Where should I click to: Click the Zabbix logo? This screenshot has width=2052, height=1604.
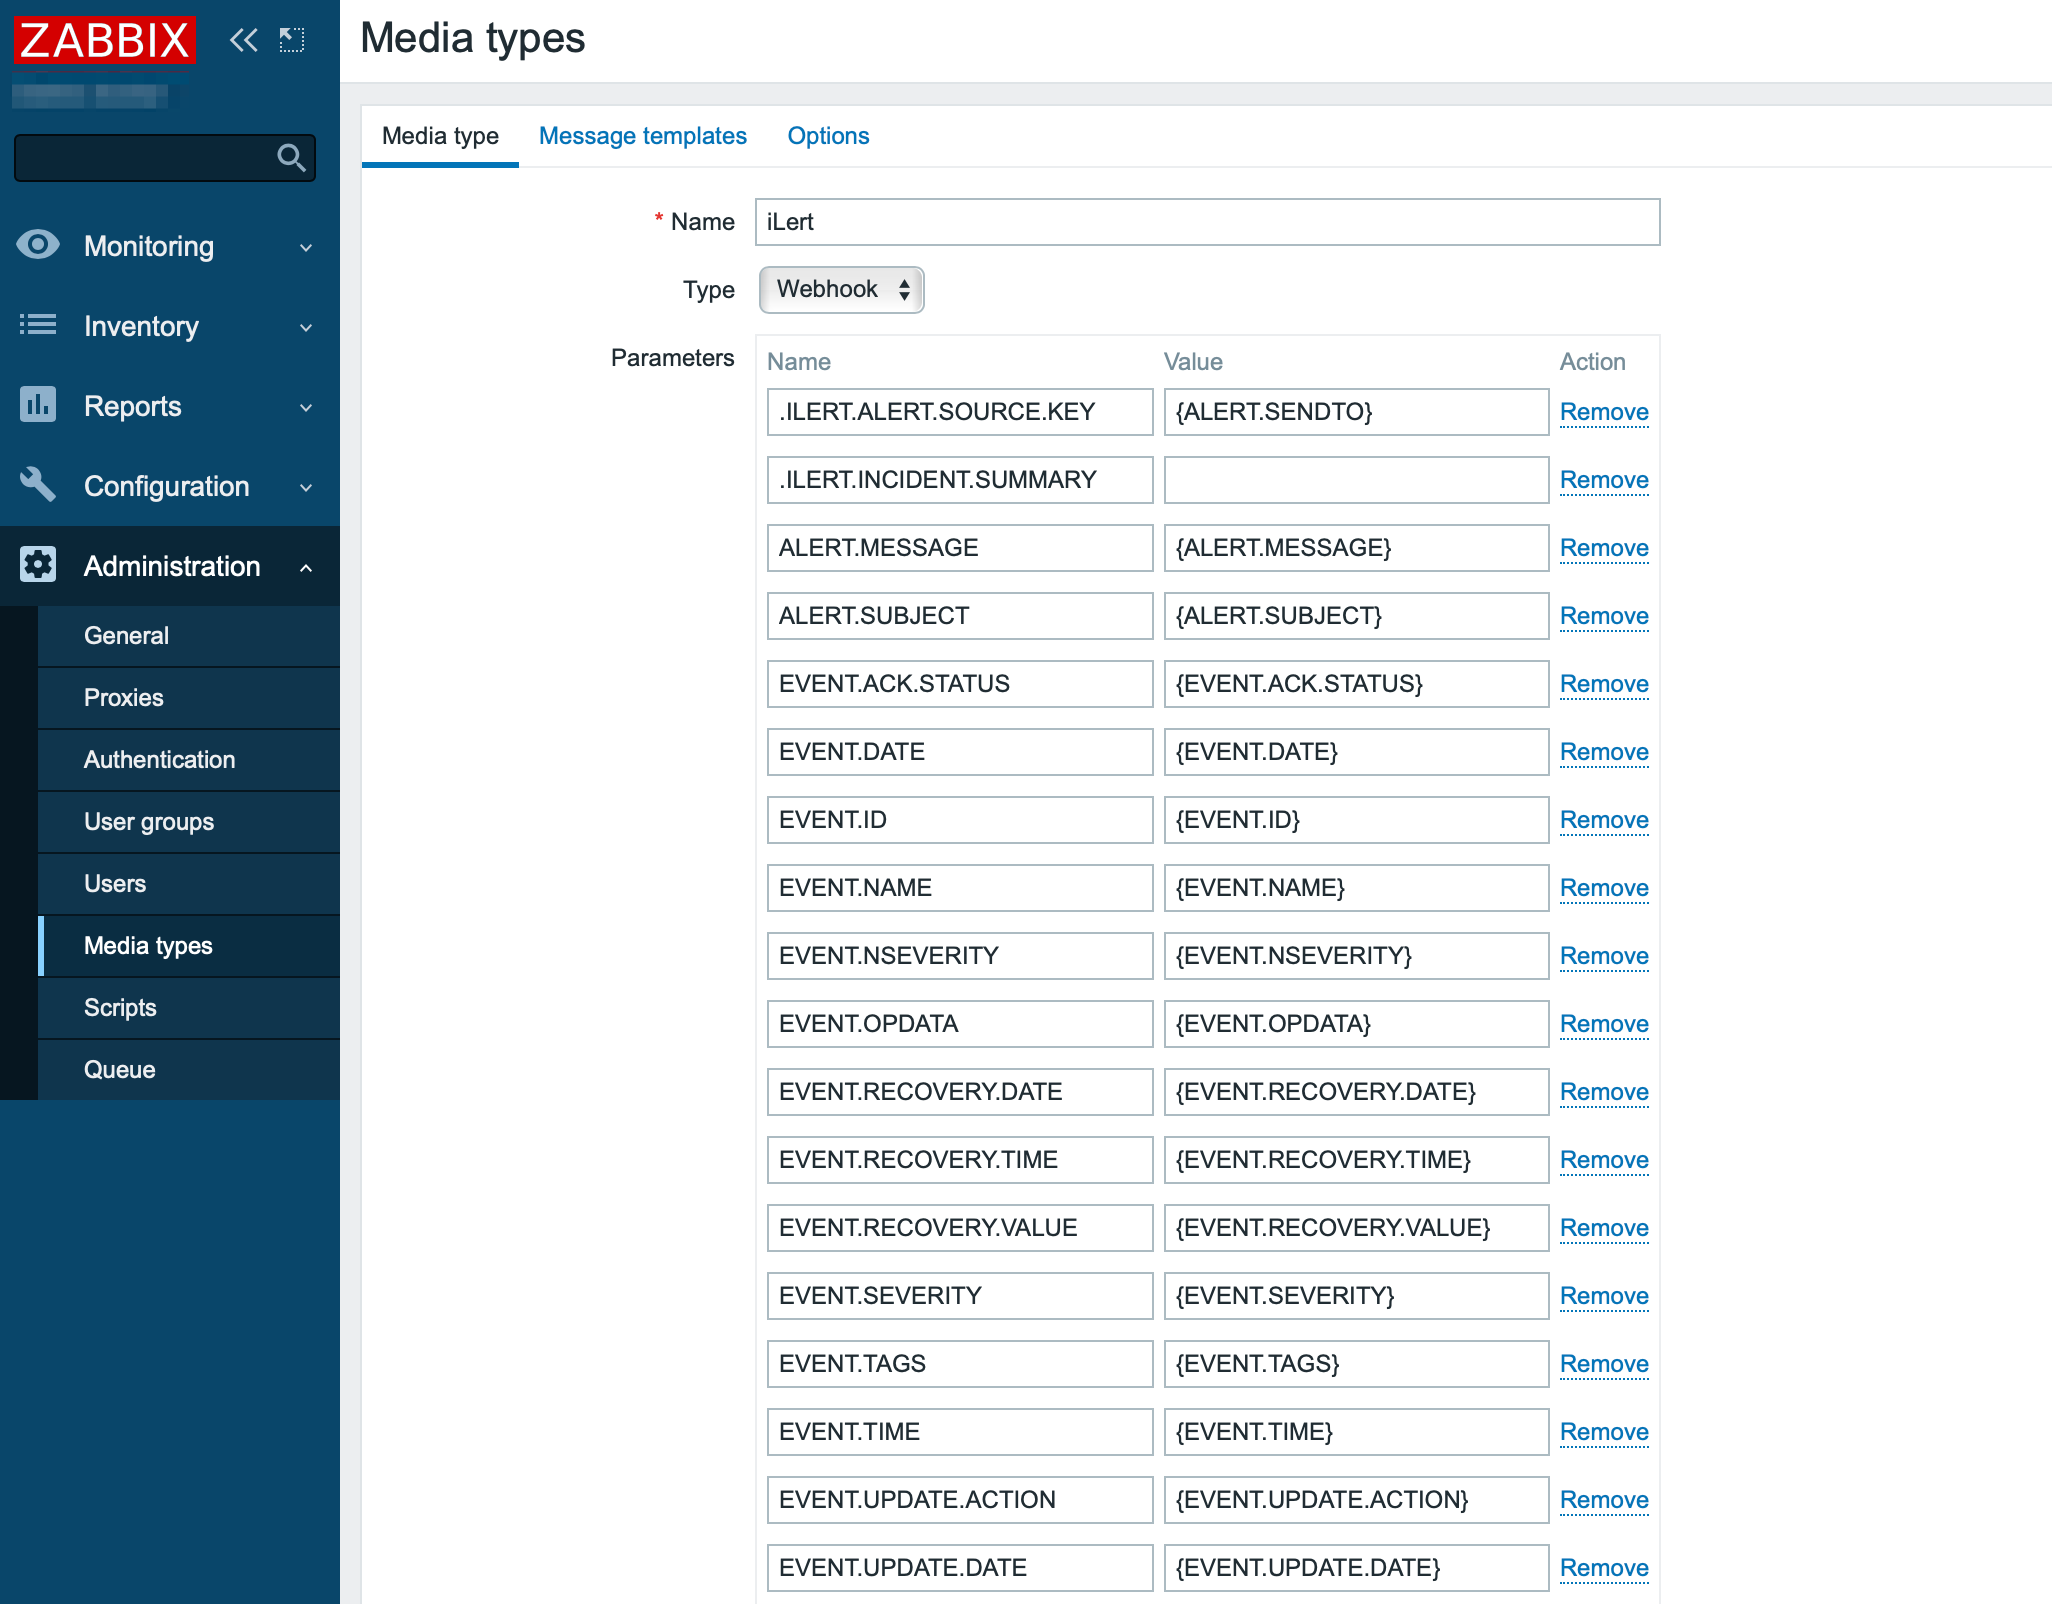pyautogui.click(x=104, y=40)
